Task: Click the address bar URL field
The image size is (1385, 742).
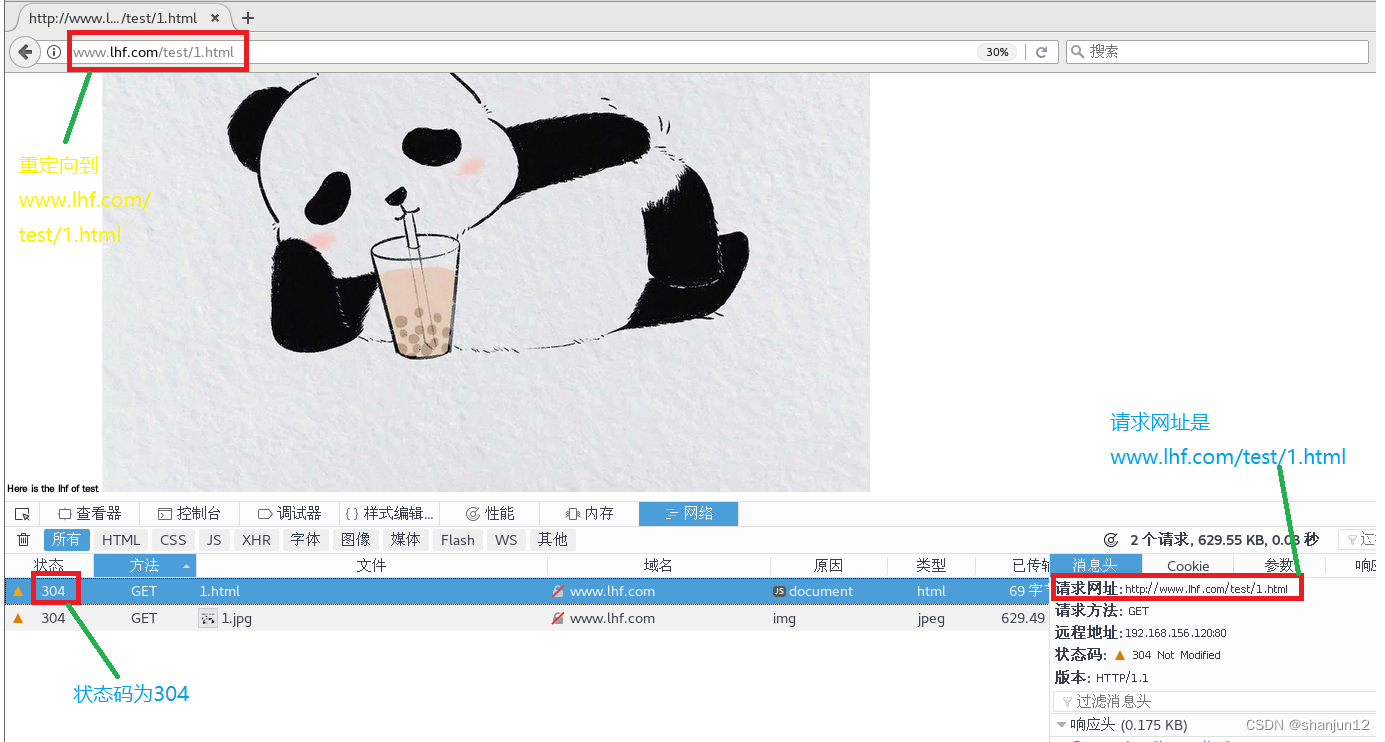Action: click(520, 52)
